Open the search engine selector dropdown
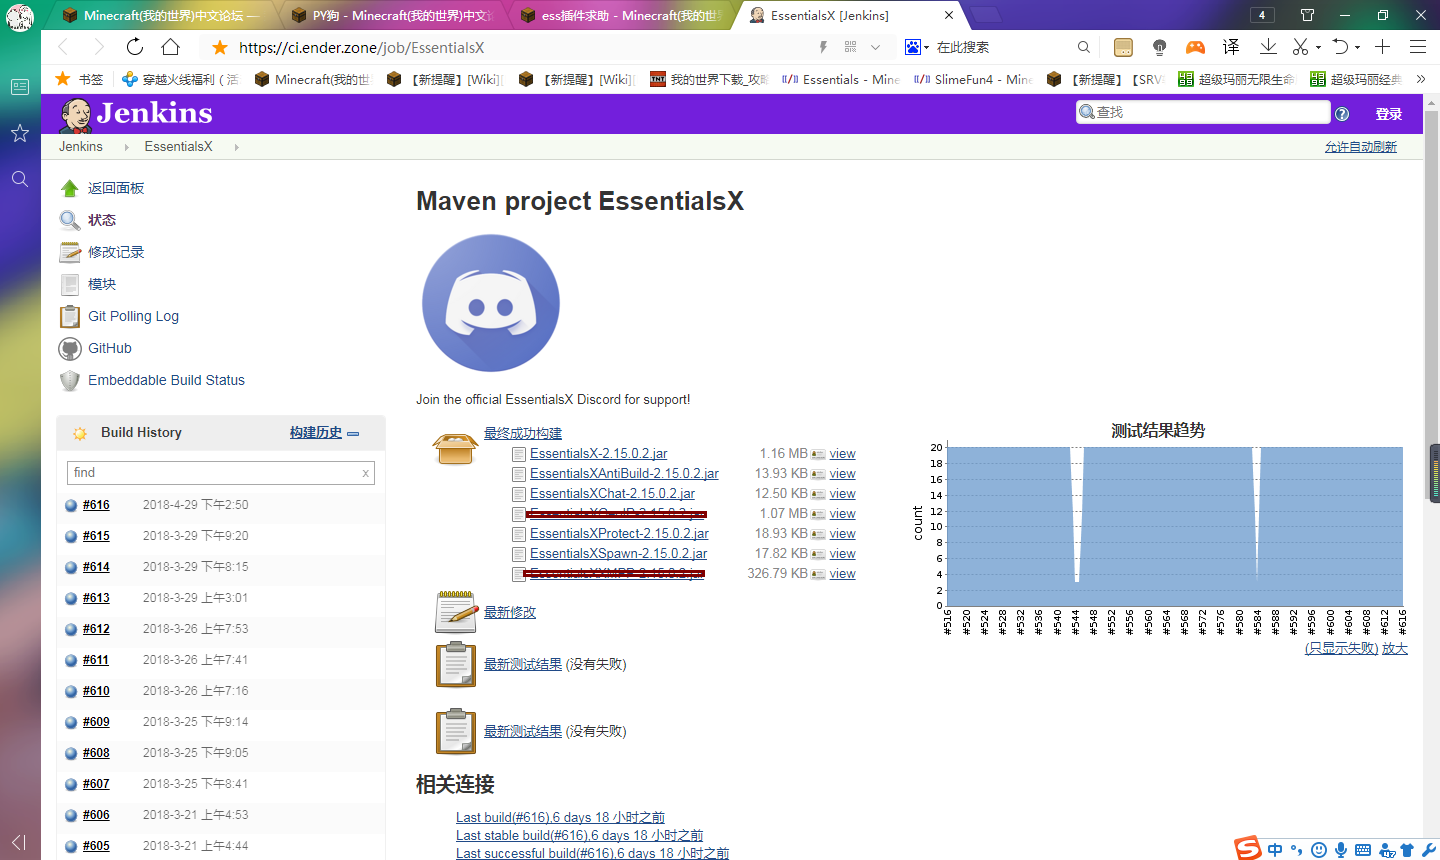1440x860 pixels. 917,47
